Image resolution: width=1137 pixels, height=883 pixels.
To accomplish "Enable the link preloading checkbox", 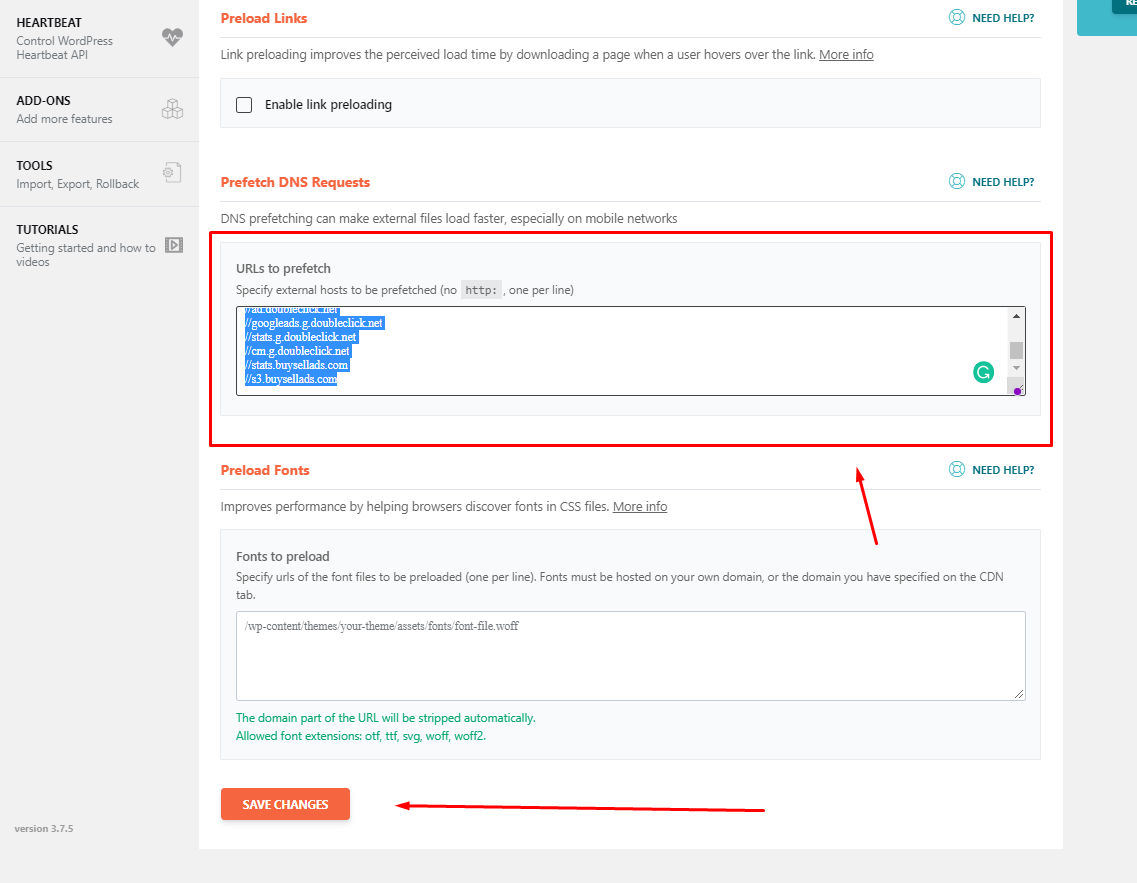I will click(x=244, y=105).
